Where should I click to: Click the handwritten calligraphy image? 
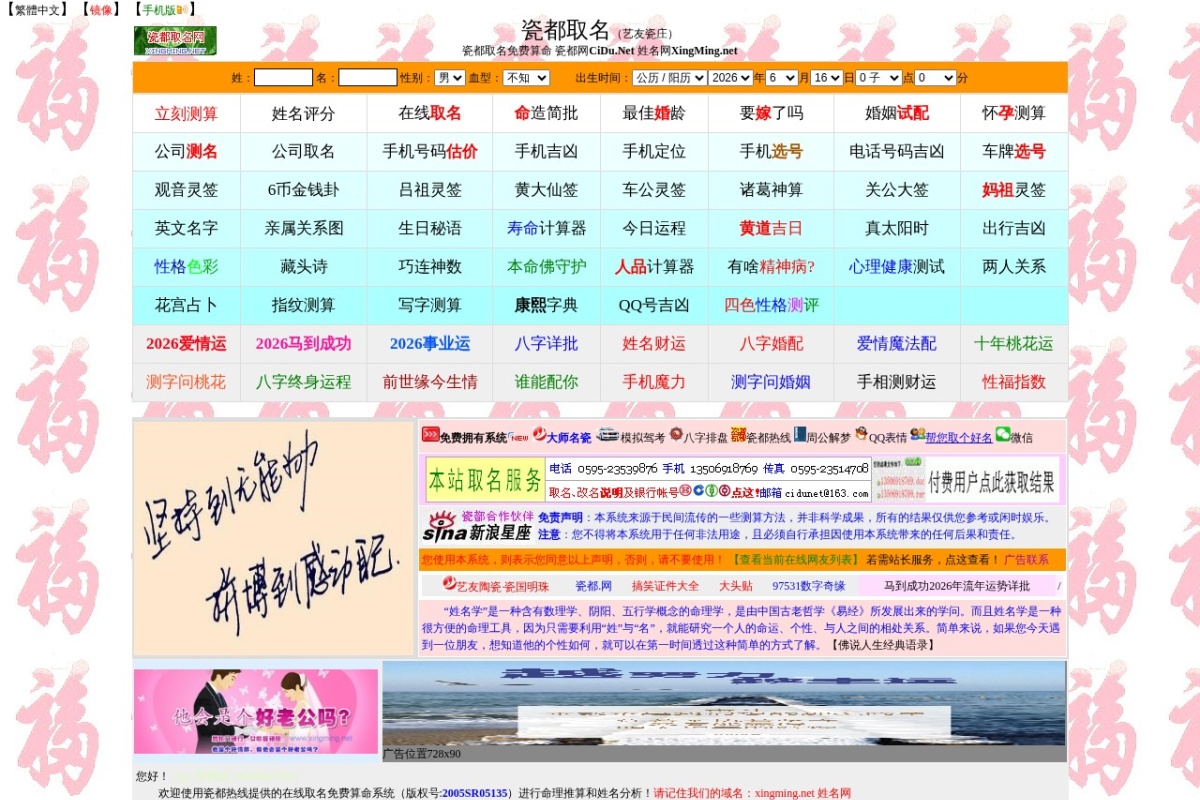coord(274,538)
